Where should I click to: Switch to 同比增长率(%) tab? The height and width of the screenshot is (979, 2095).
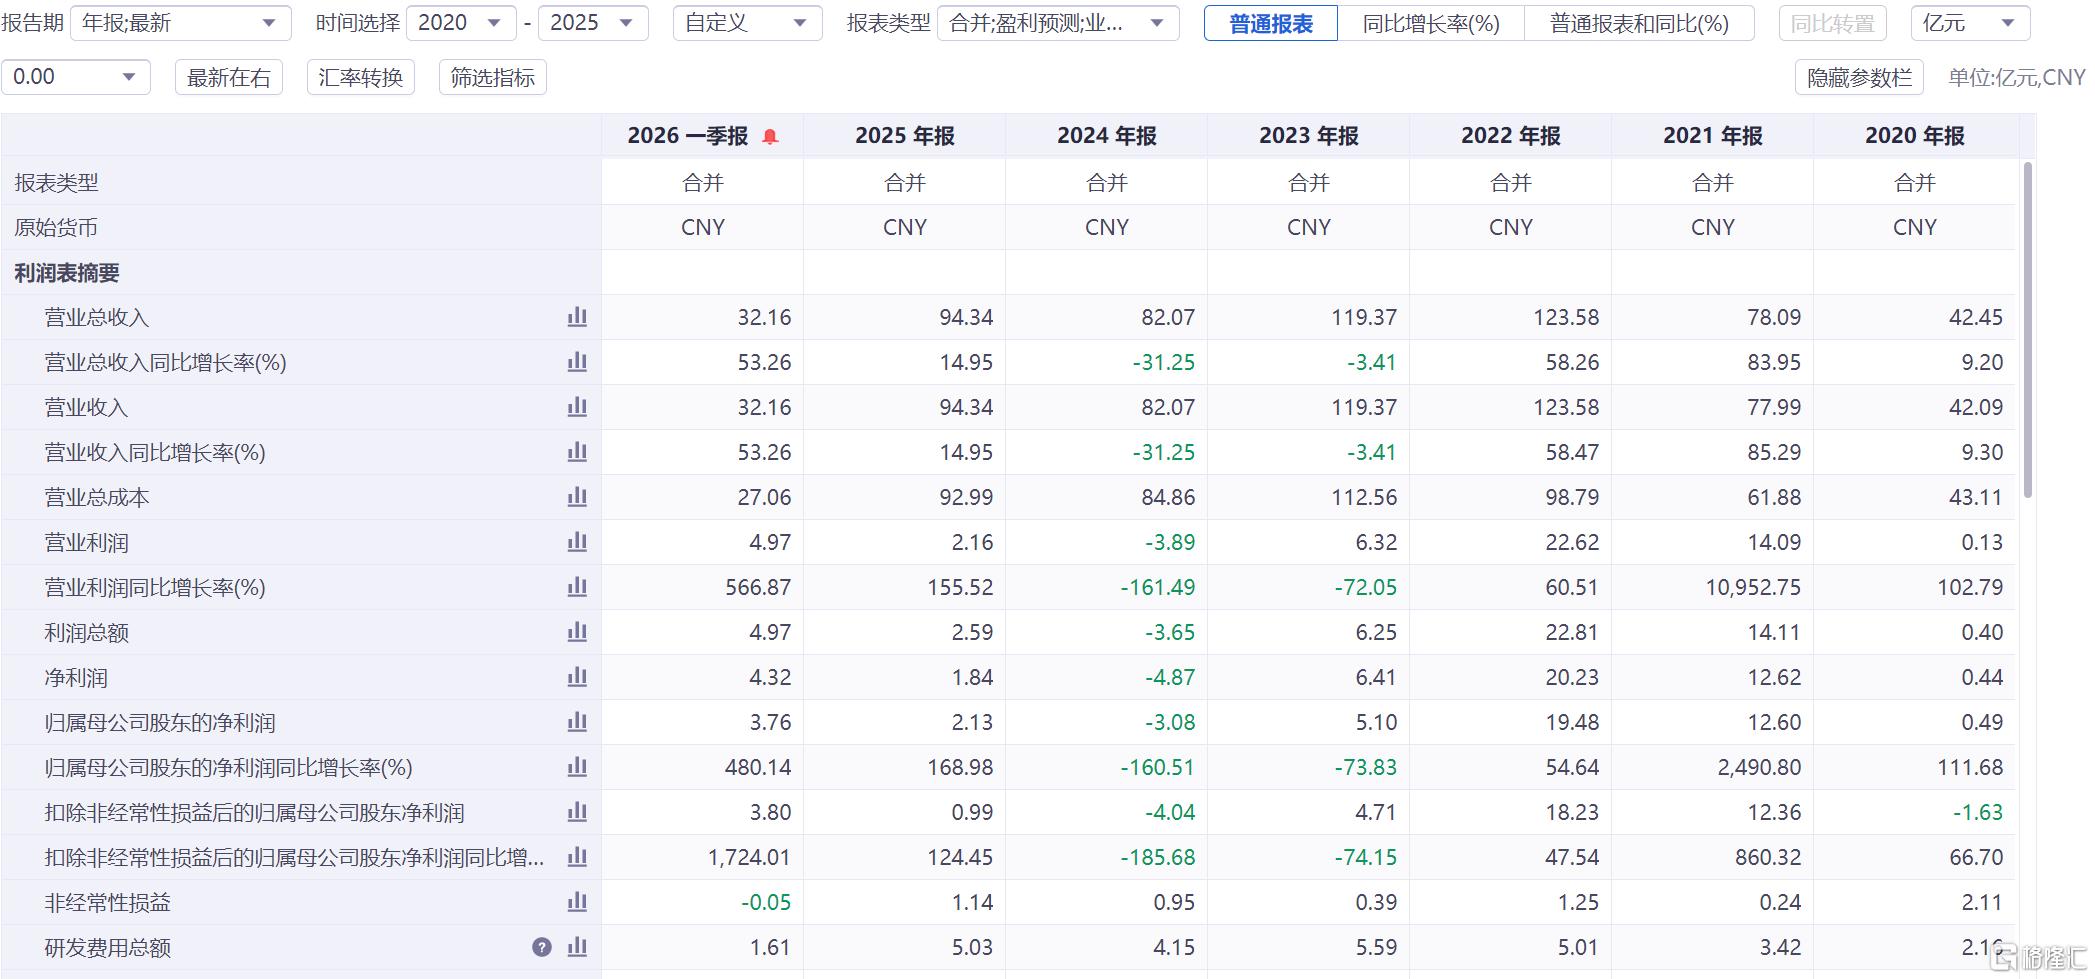[1431, 23]
